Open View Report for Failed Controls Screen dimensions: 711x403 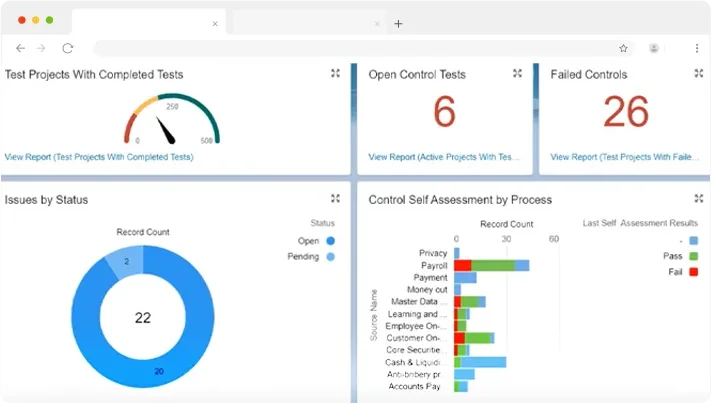(623, 157)
